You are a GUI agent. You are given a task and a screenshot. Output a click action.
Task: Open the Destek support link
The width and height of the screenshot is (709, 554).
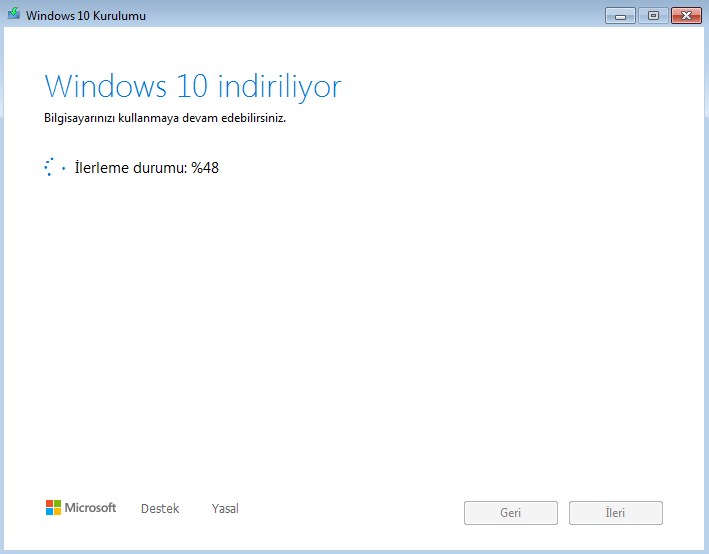coord(160,508)
